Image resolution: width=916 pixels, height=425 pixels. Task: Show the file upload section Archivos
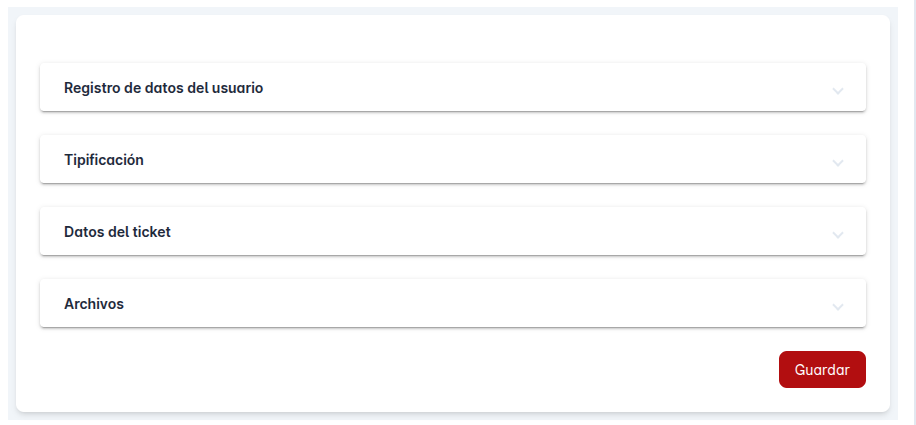point(452,304)
